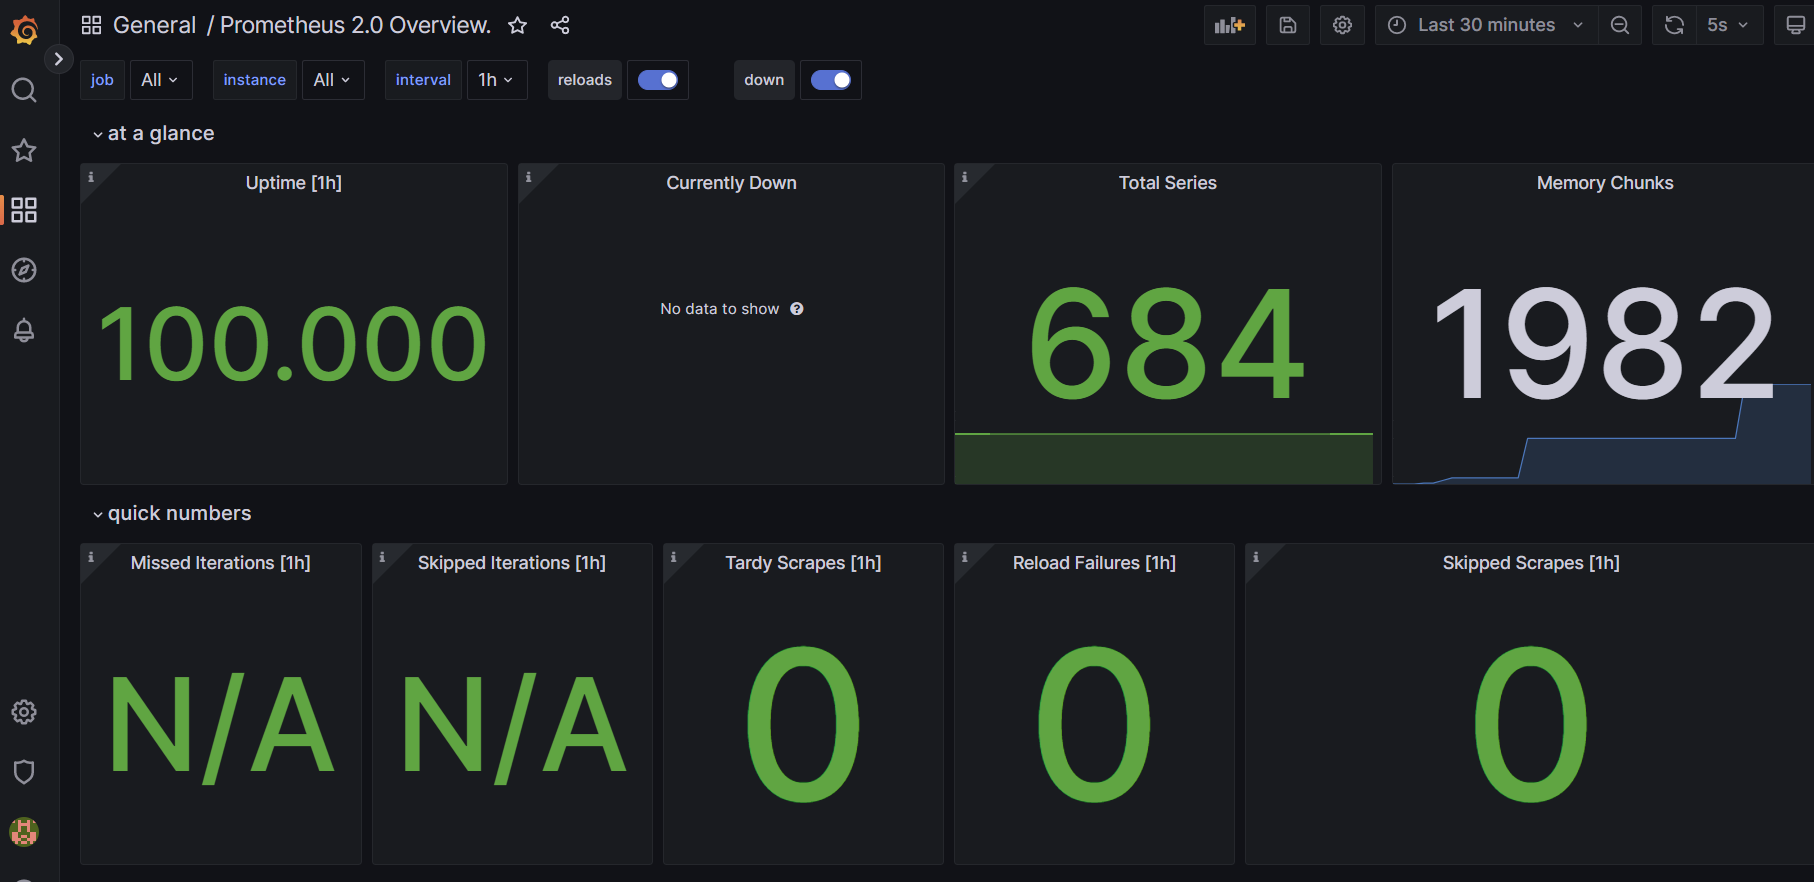Open the Tardy Scrapes [1h] title menu
Image resolution: width=1814 pixels, height=882 pixels.
pos(803,563)
